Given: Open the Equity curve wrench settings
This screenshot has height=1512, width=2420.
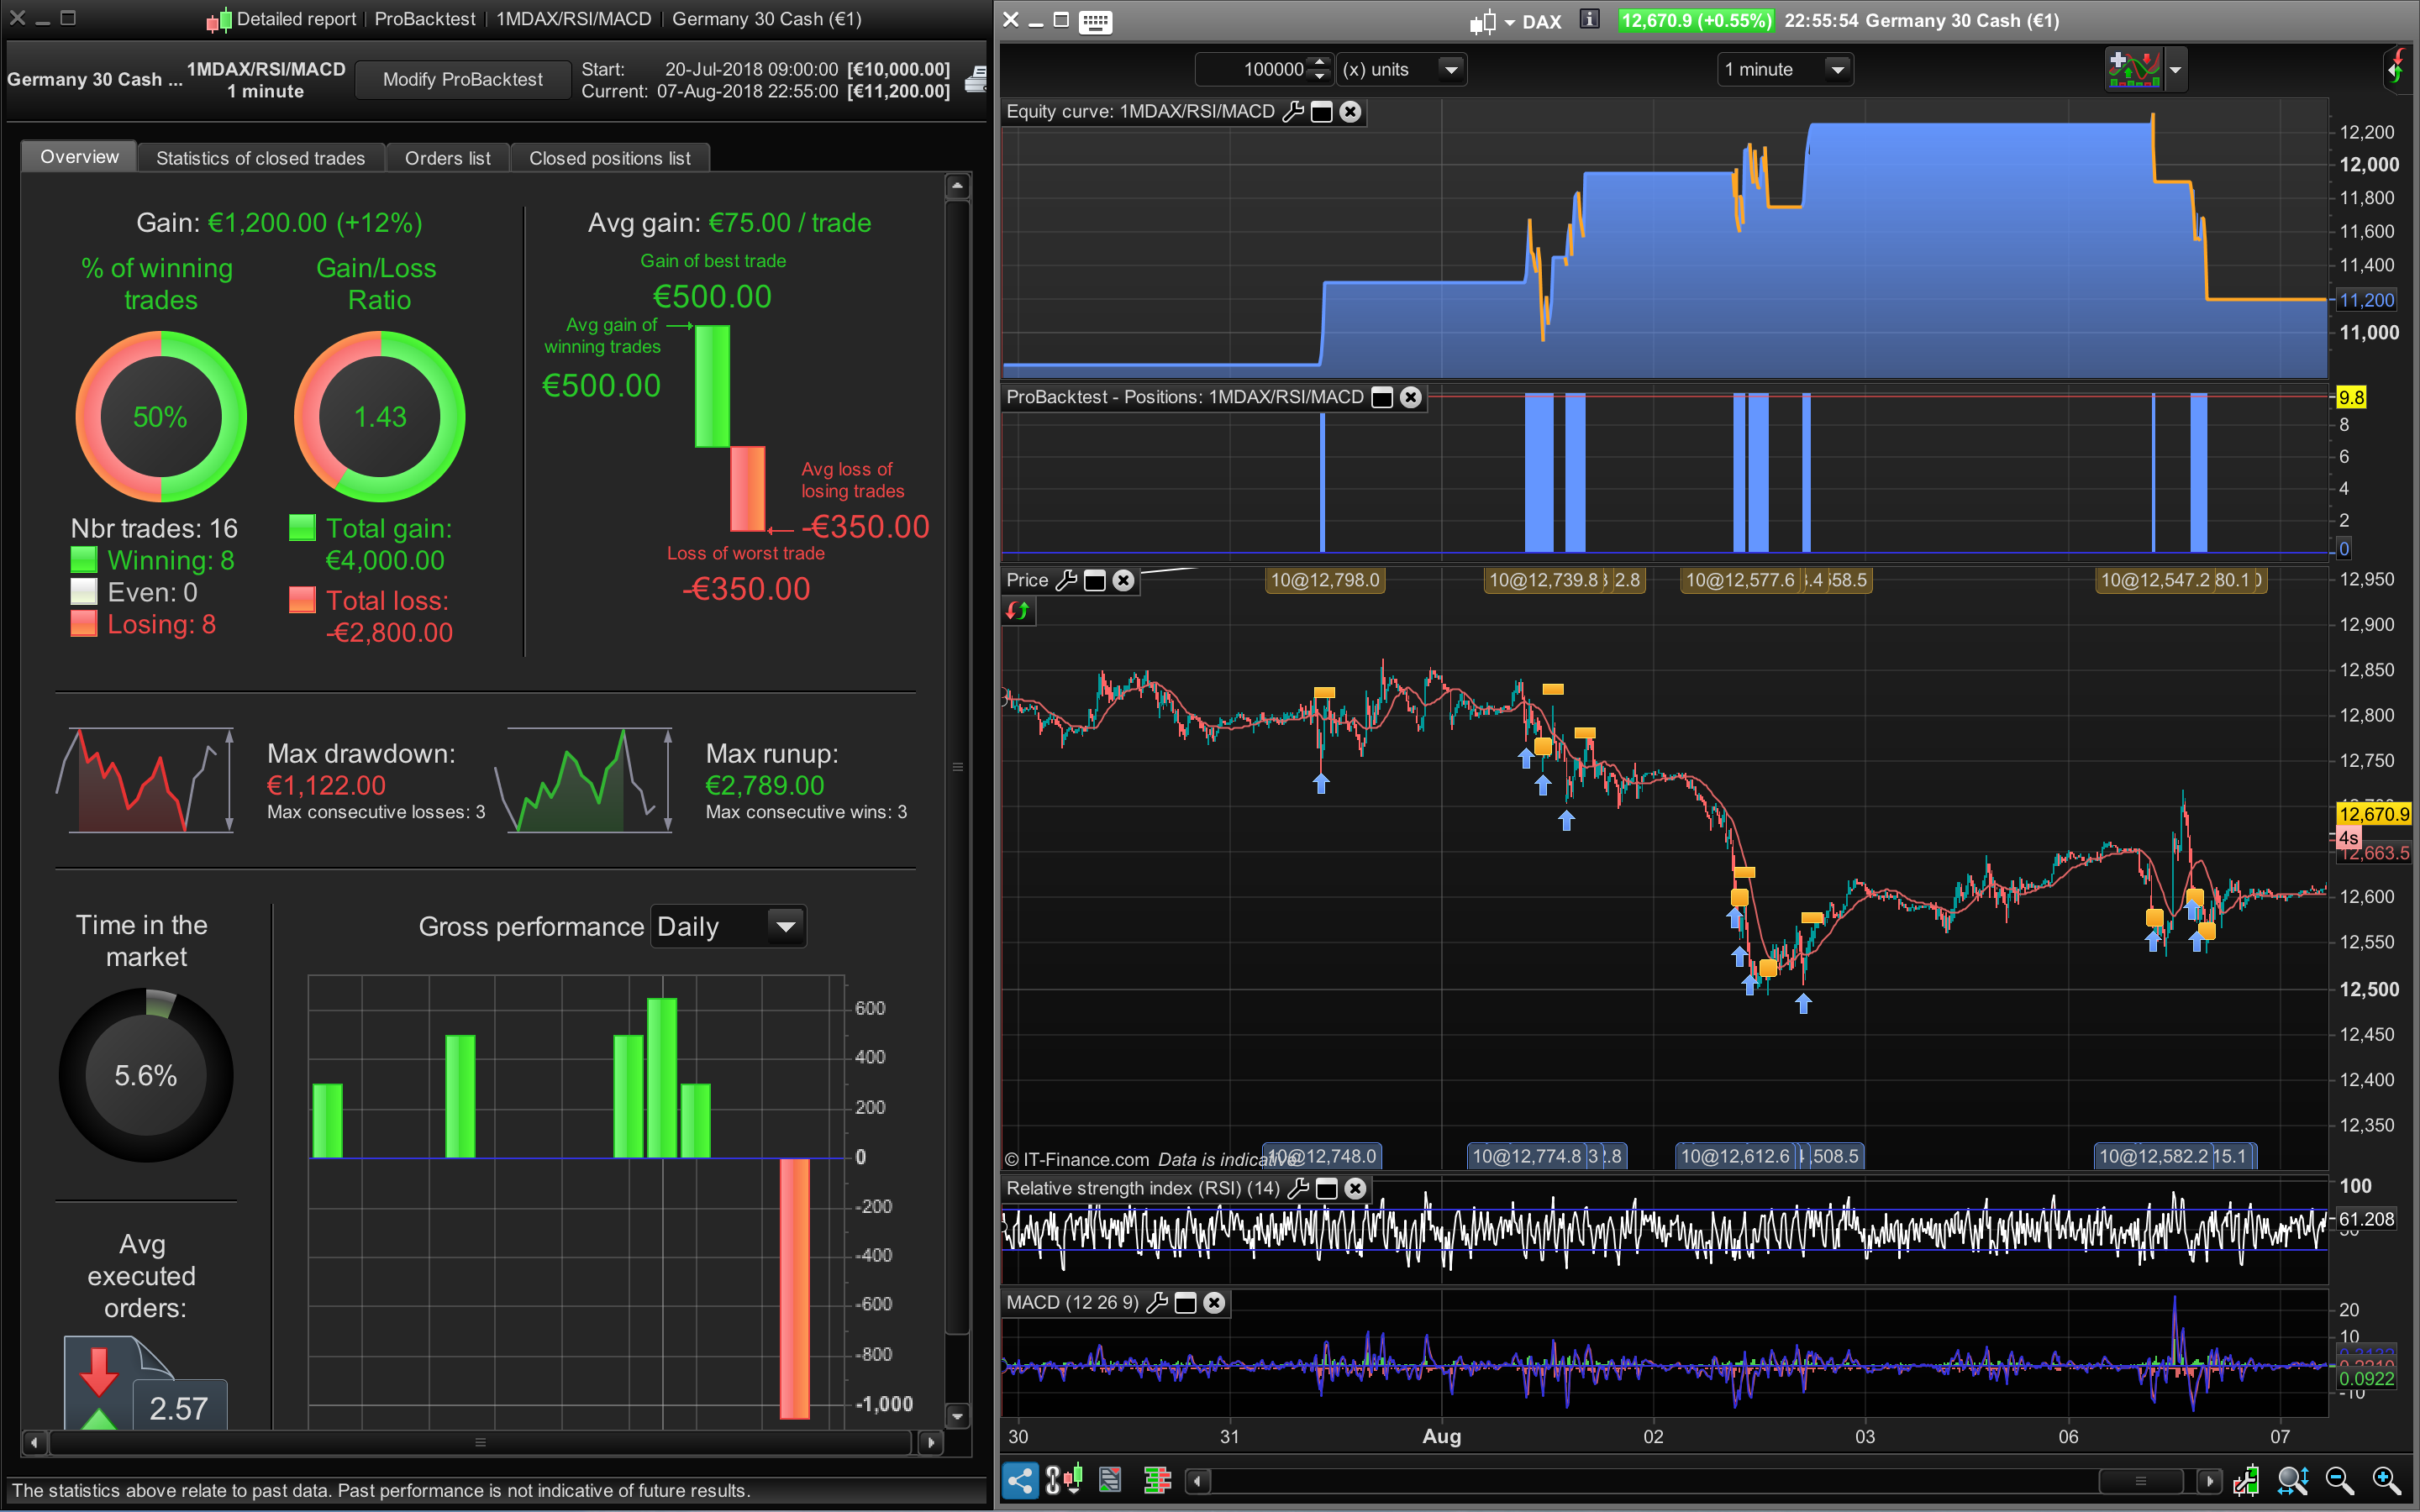Looking at the screenshot, I should click(x=1293, y=112).
